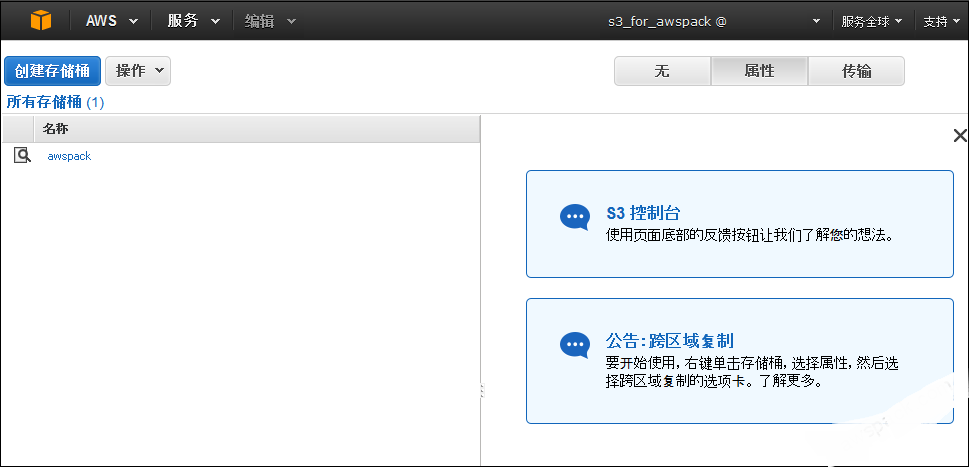
Task: Select the 无 view tab
Action: click(x=662, y=71)
